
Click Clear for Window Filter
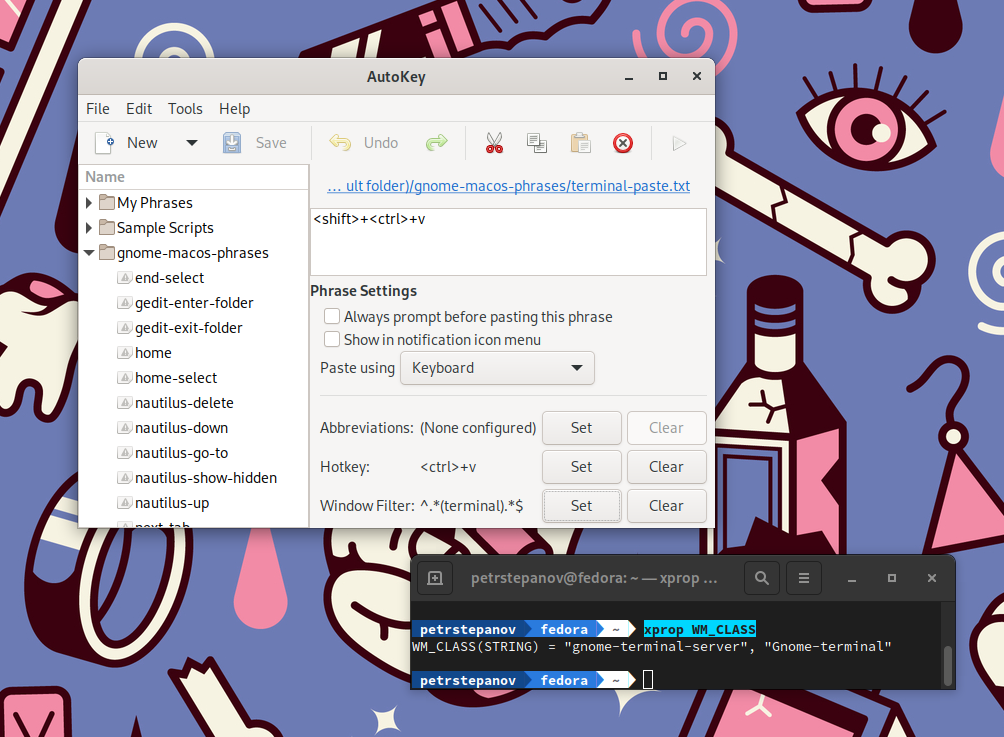(666, 506)
